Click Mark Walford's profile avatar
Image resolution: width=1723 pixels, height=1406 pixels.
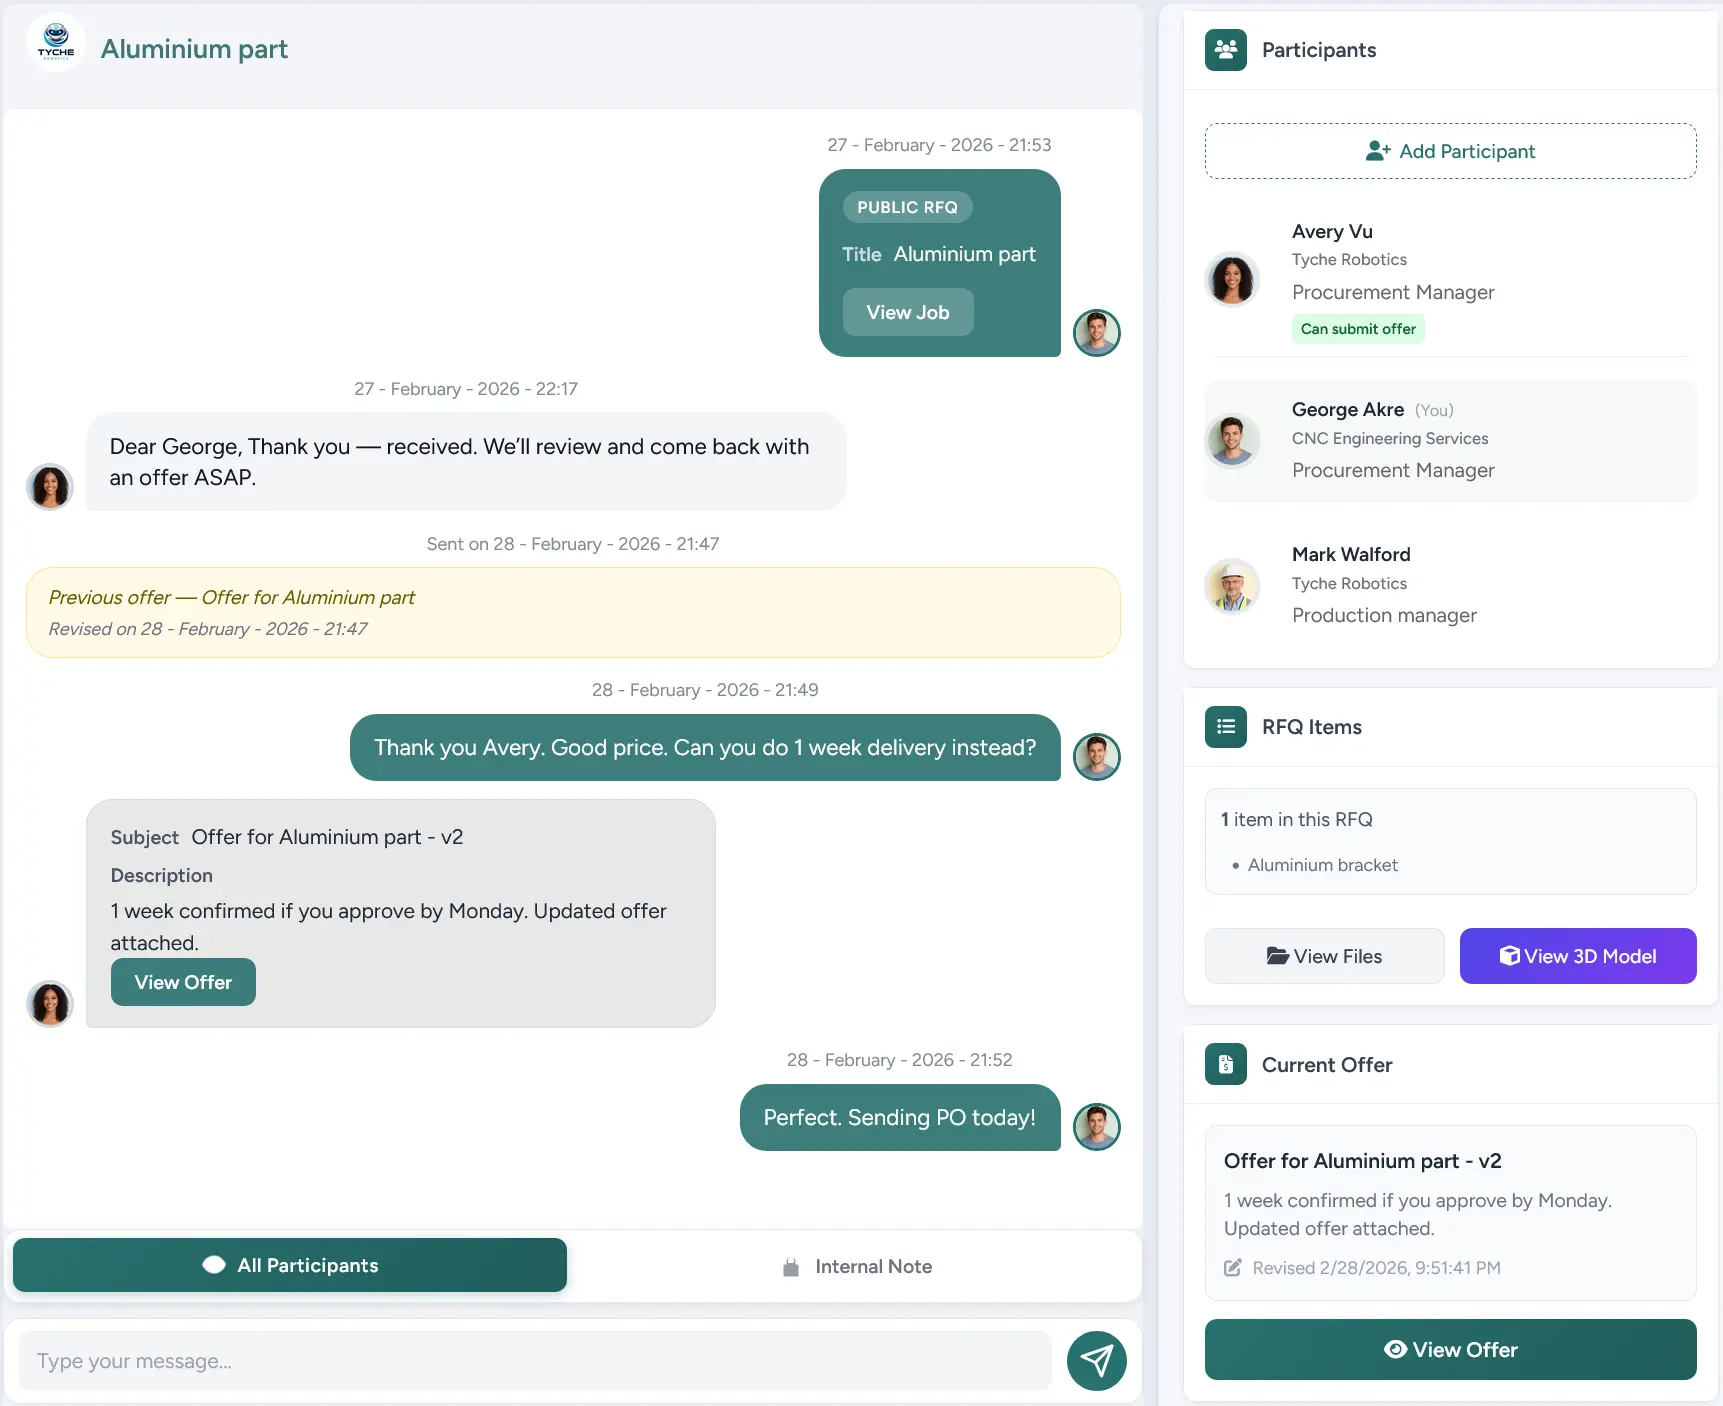(1233, 587)
